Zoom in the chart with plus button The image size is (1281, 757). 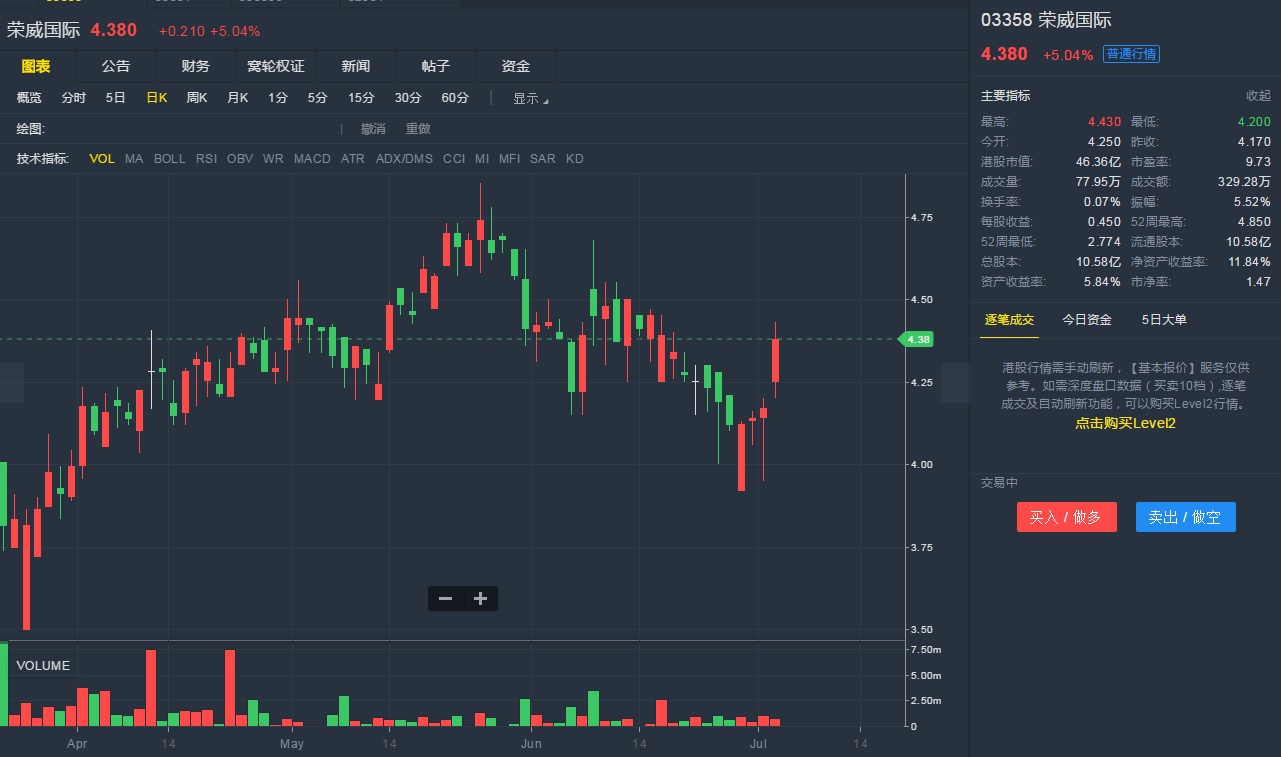point(480,599)
